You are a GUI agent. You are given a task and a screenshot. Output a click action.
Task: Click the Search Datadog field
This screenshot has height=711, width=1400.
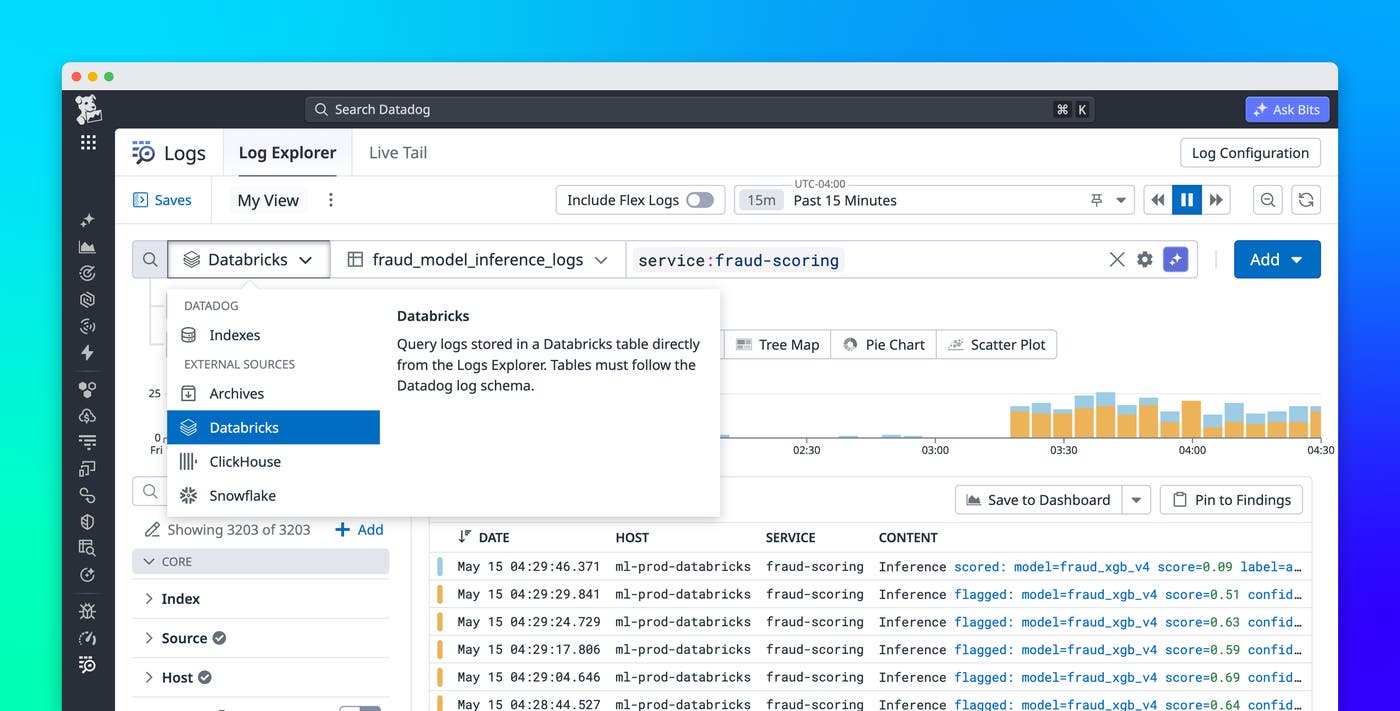(x=699, y=109)
